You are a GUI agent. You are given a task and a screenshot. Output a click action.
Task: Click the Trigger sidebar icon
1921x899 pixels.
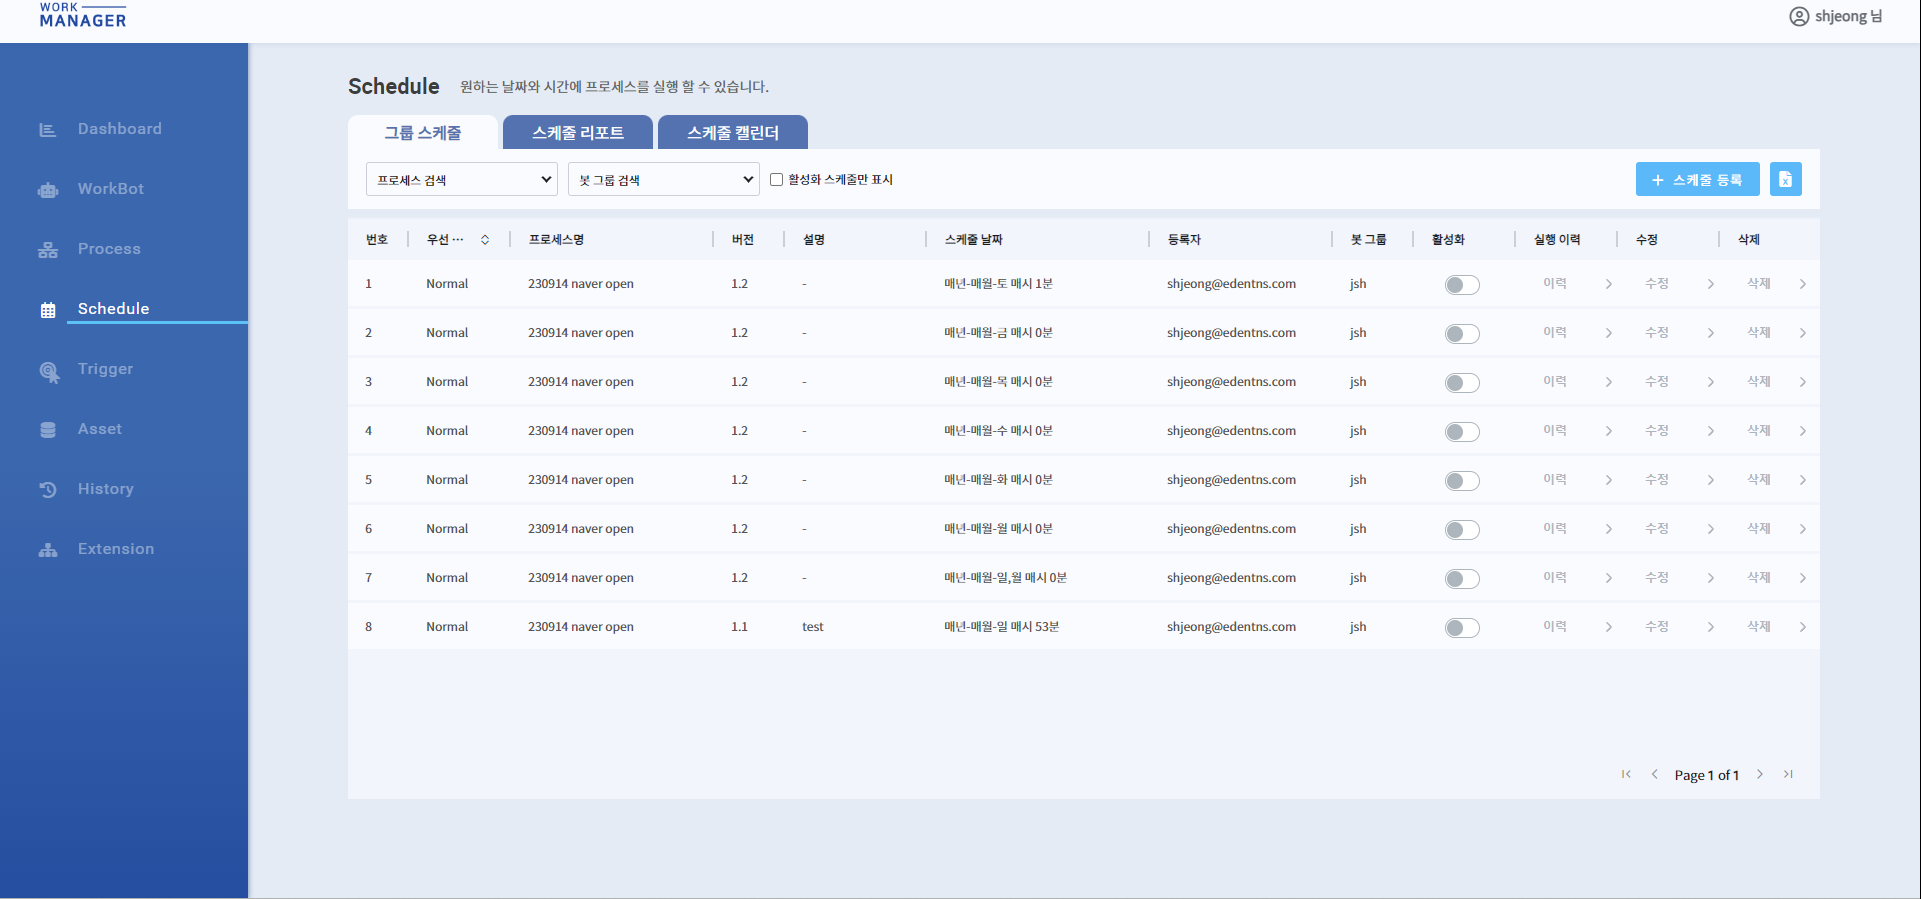click(x=49, y=372)
